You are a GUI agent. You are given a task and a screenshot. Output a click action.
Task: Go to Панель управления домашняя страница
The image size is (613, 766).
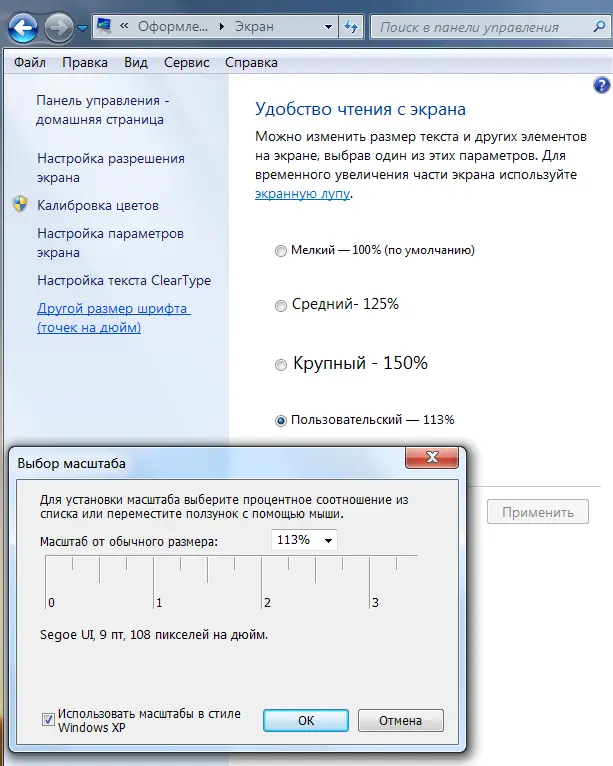(x=103, y=110)
